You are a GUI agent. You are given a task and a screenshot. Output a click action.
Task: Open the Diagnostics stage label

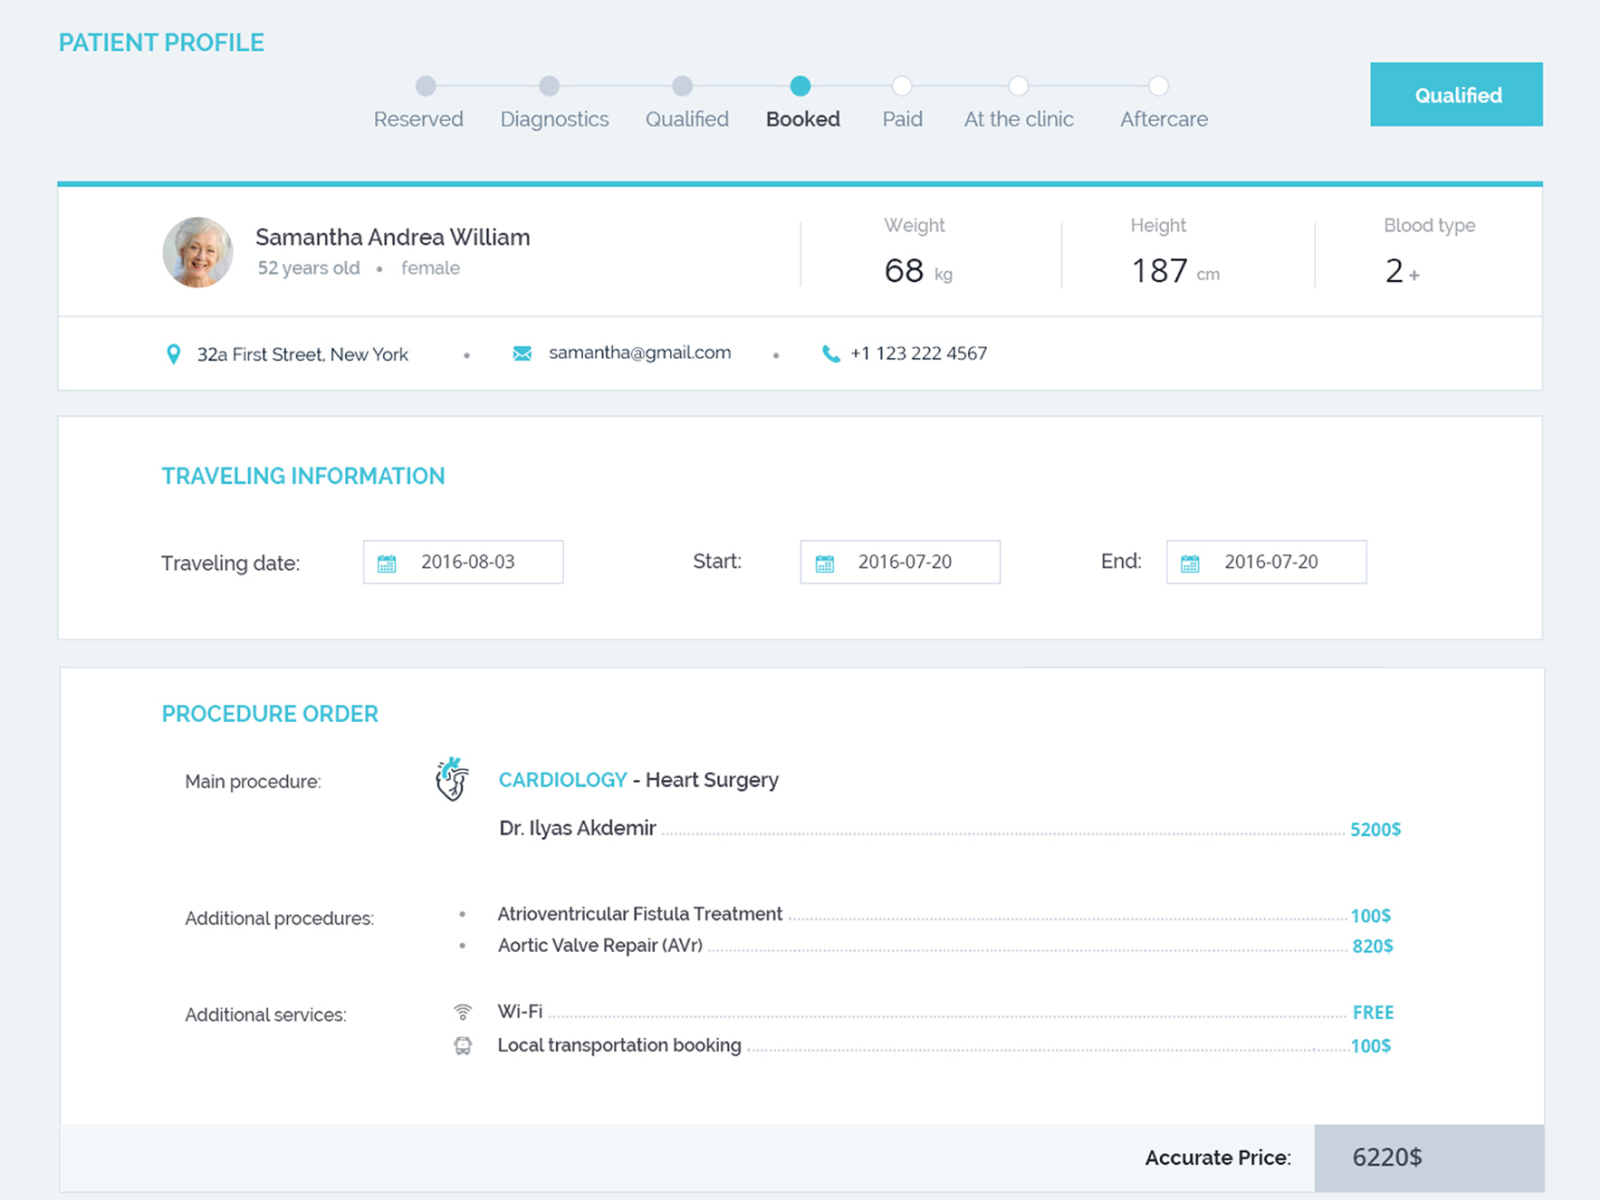point(554,119)
